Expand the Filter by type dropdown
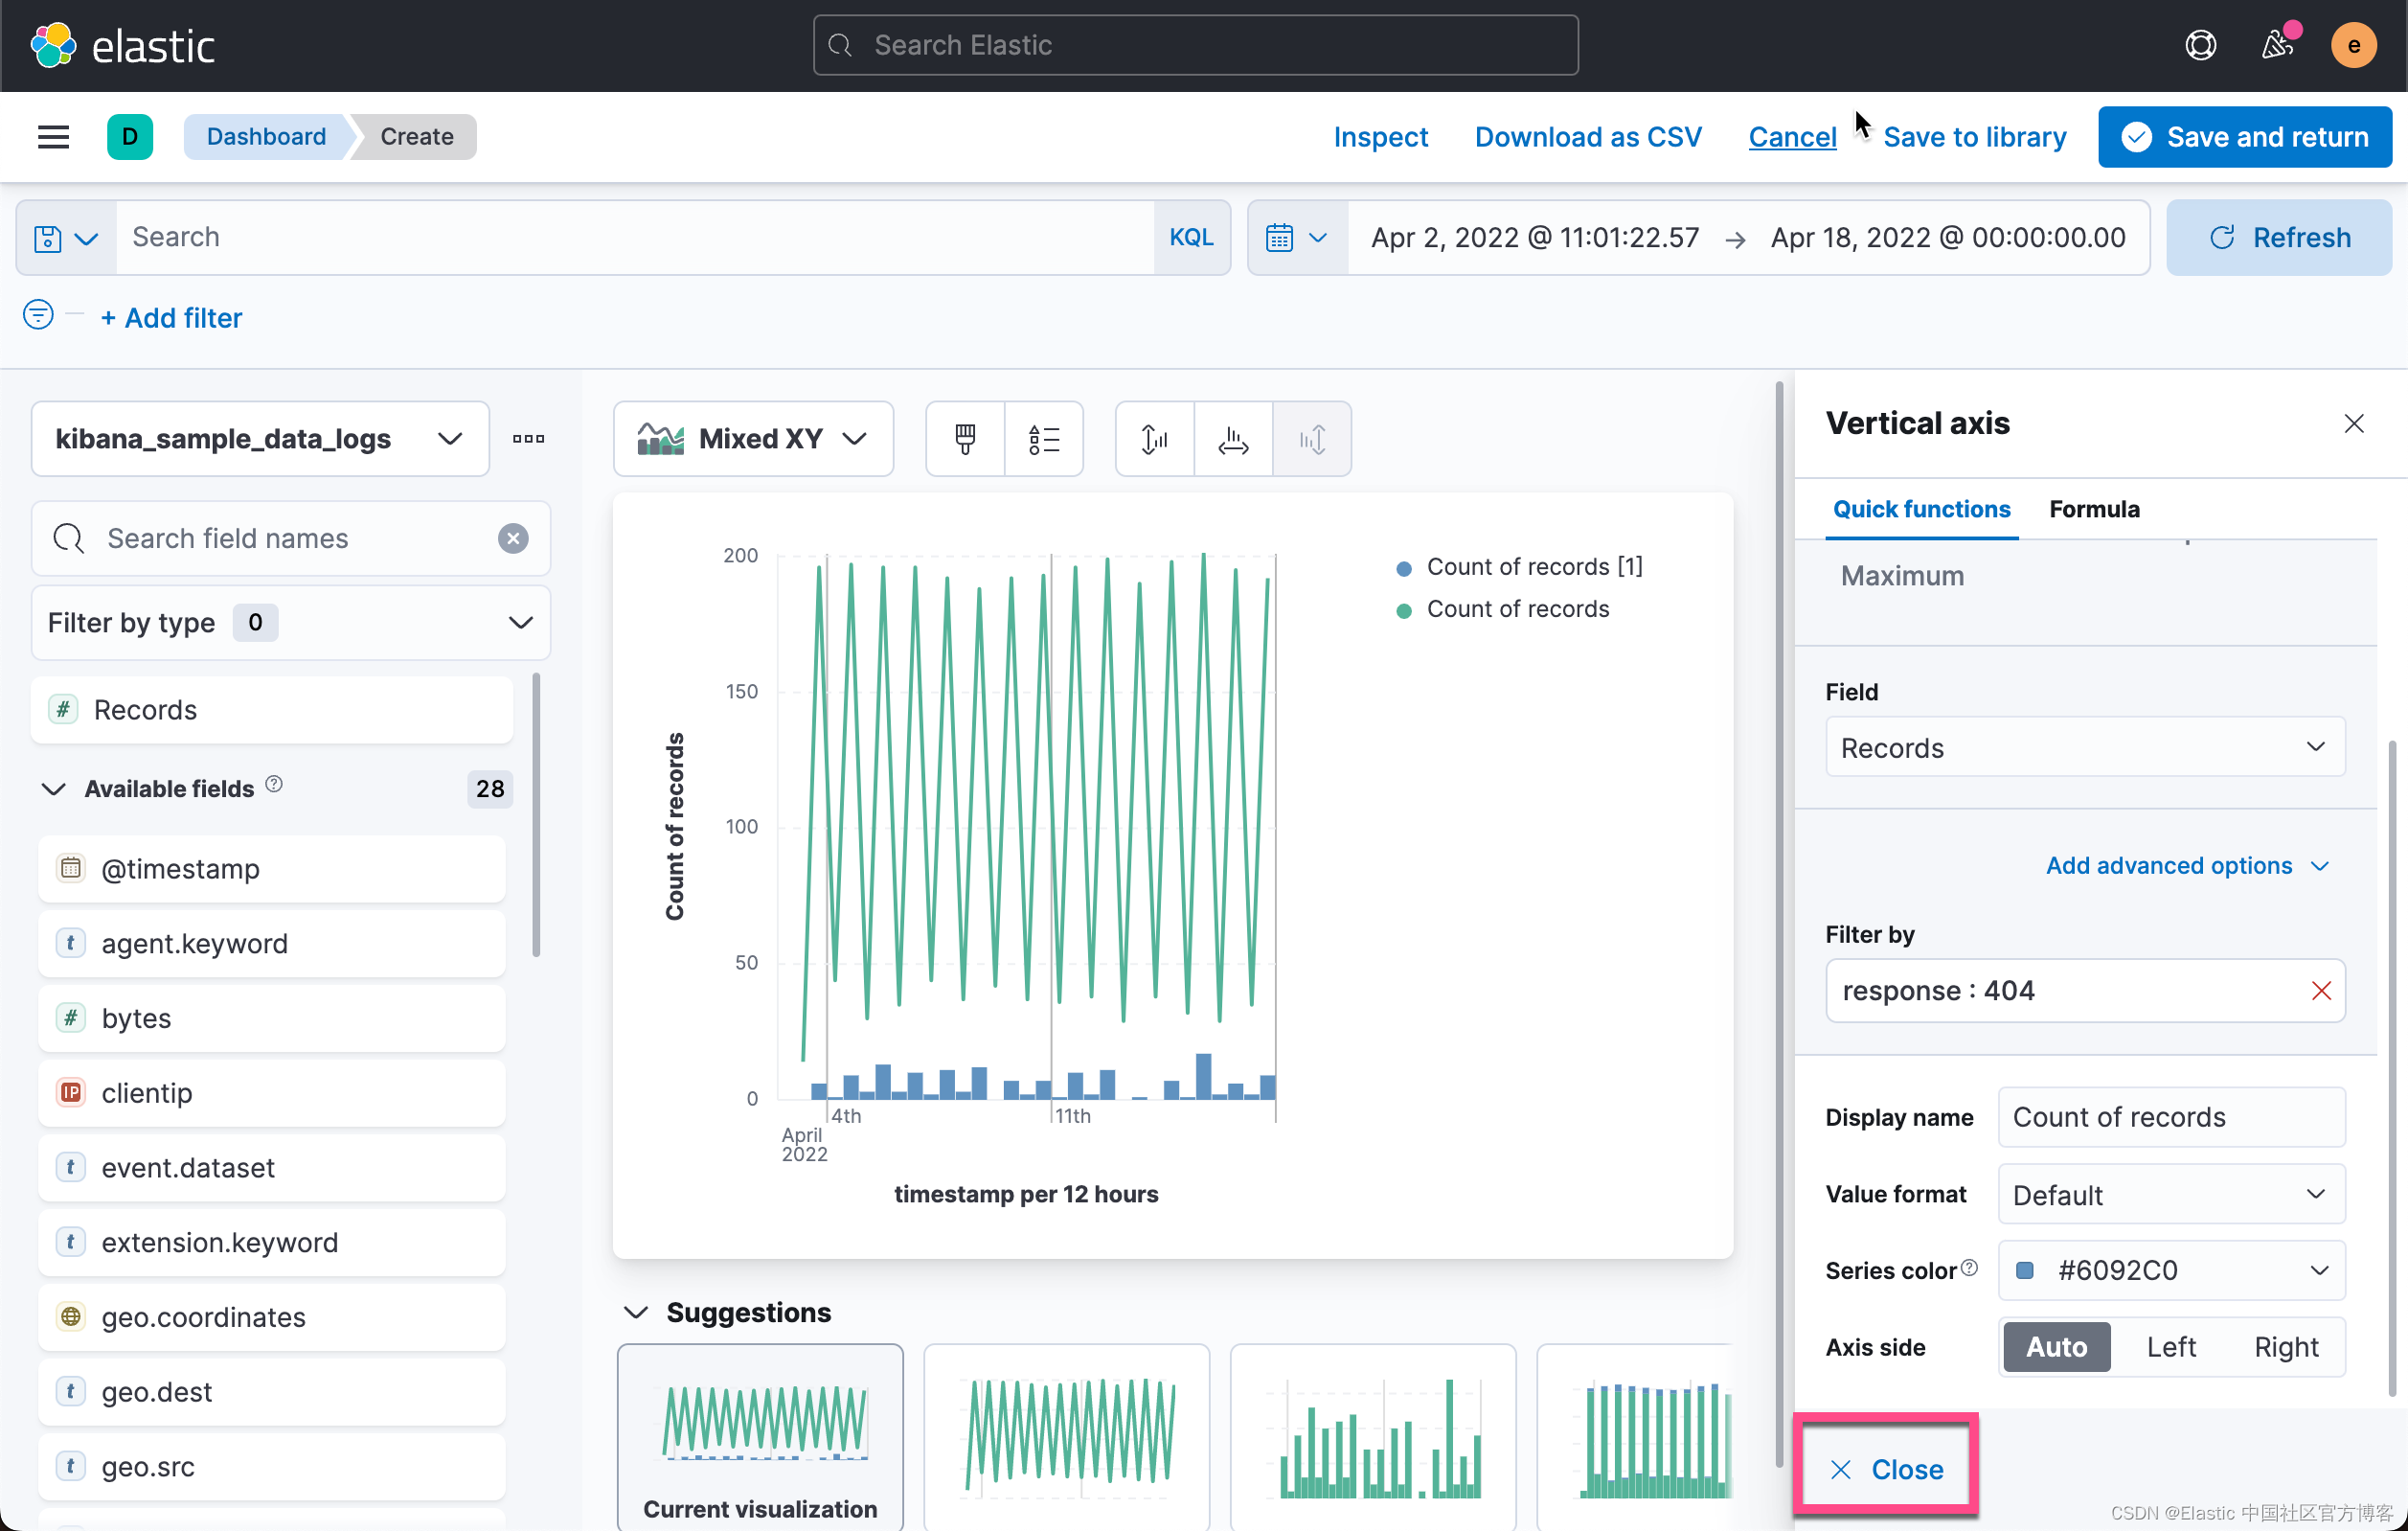Viewport: 2408px width, 1531px height. point(290,623)
